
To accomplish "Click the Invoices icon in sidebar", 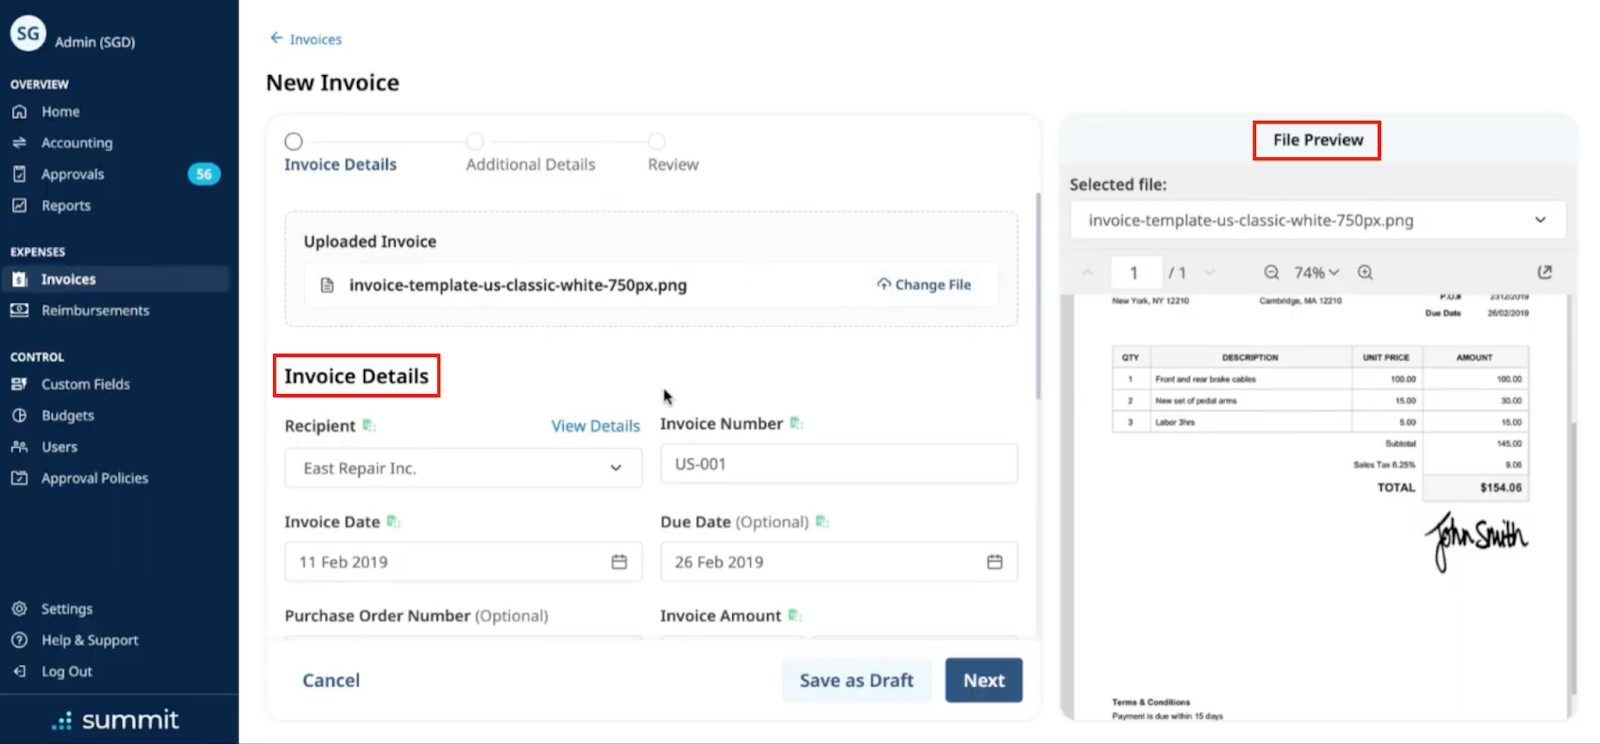I will tap(19, 279).
